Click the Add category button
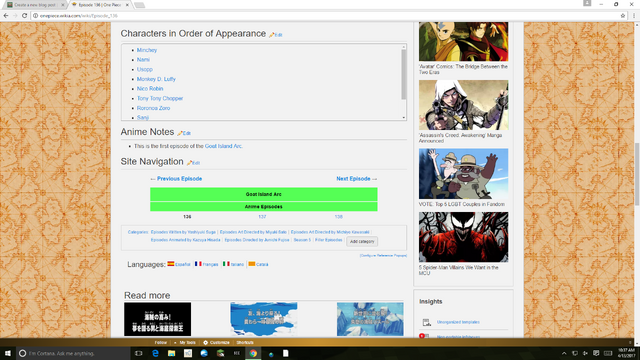The width and height of the screenshot is (640, 360). click(362, 242)
